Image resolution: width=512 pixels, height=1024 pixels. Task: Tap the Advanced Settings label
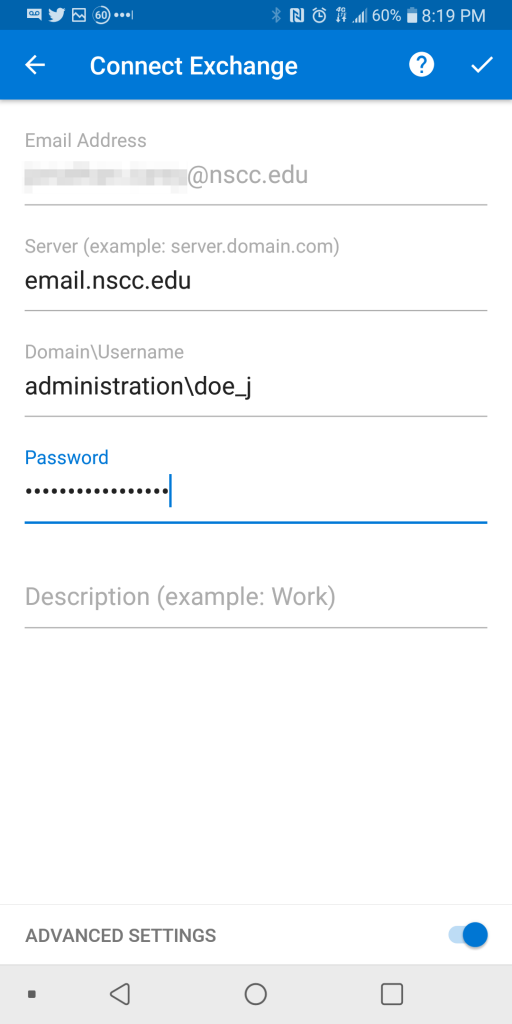click(x=120, y=935)
